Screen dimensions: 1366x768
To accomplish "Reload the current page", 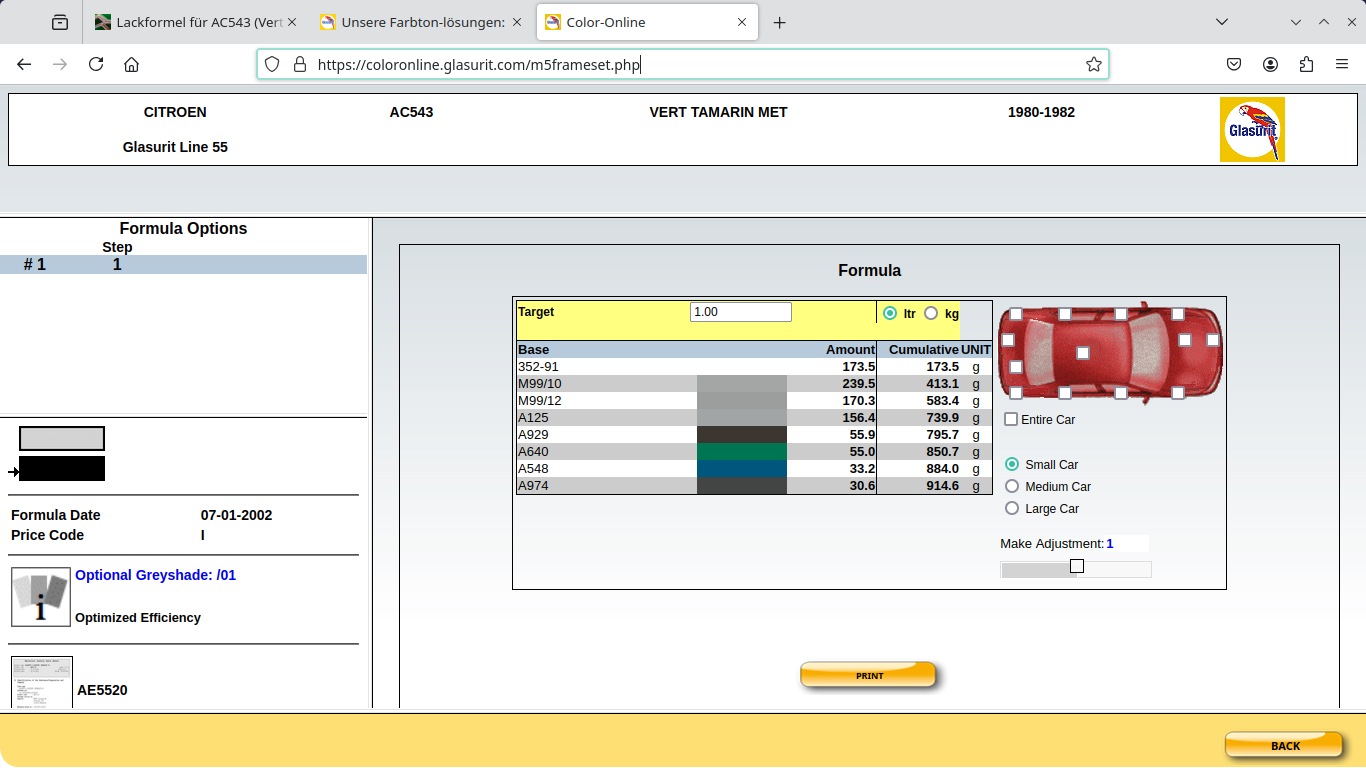I will point(96,64).
